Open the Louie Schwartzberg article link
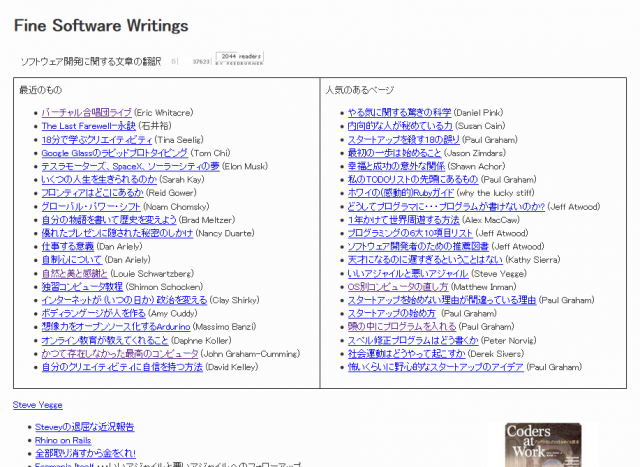Screen dimensions: 640x467 (75, 274)
